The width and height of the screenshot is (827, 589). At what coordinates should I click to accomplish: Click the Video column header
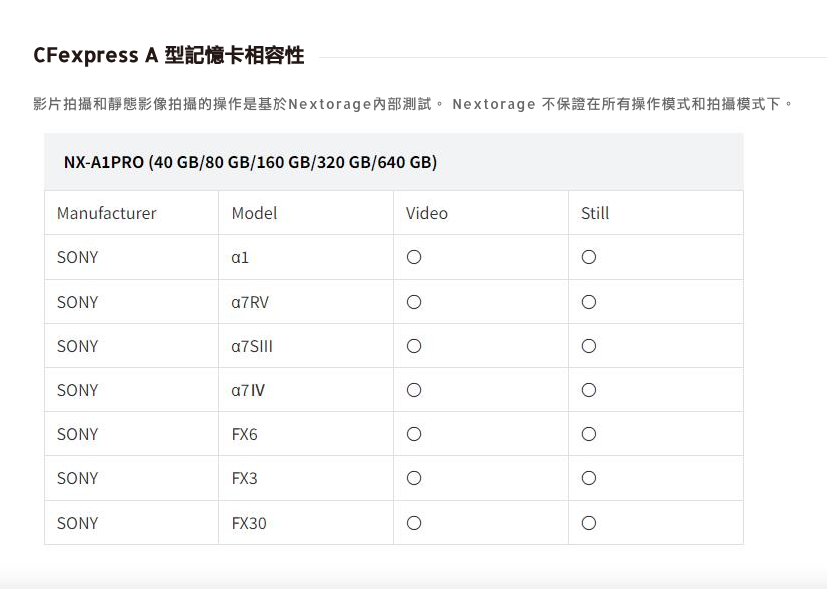(427, 213)
